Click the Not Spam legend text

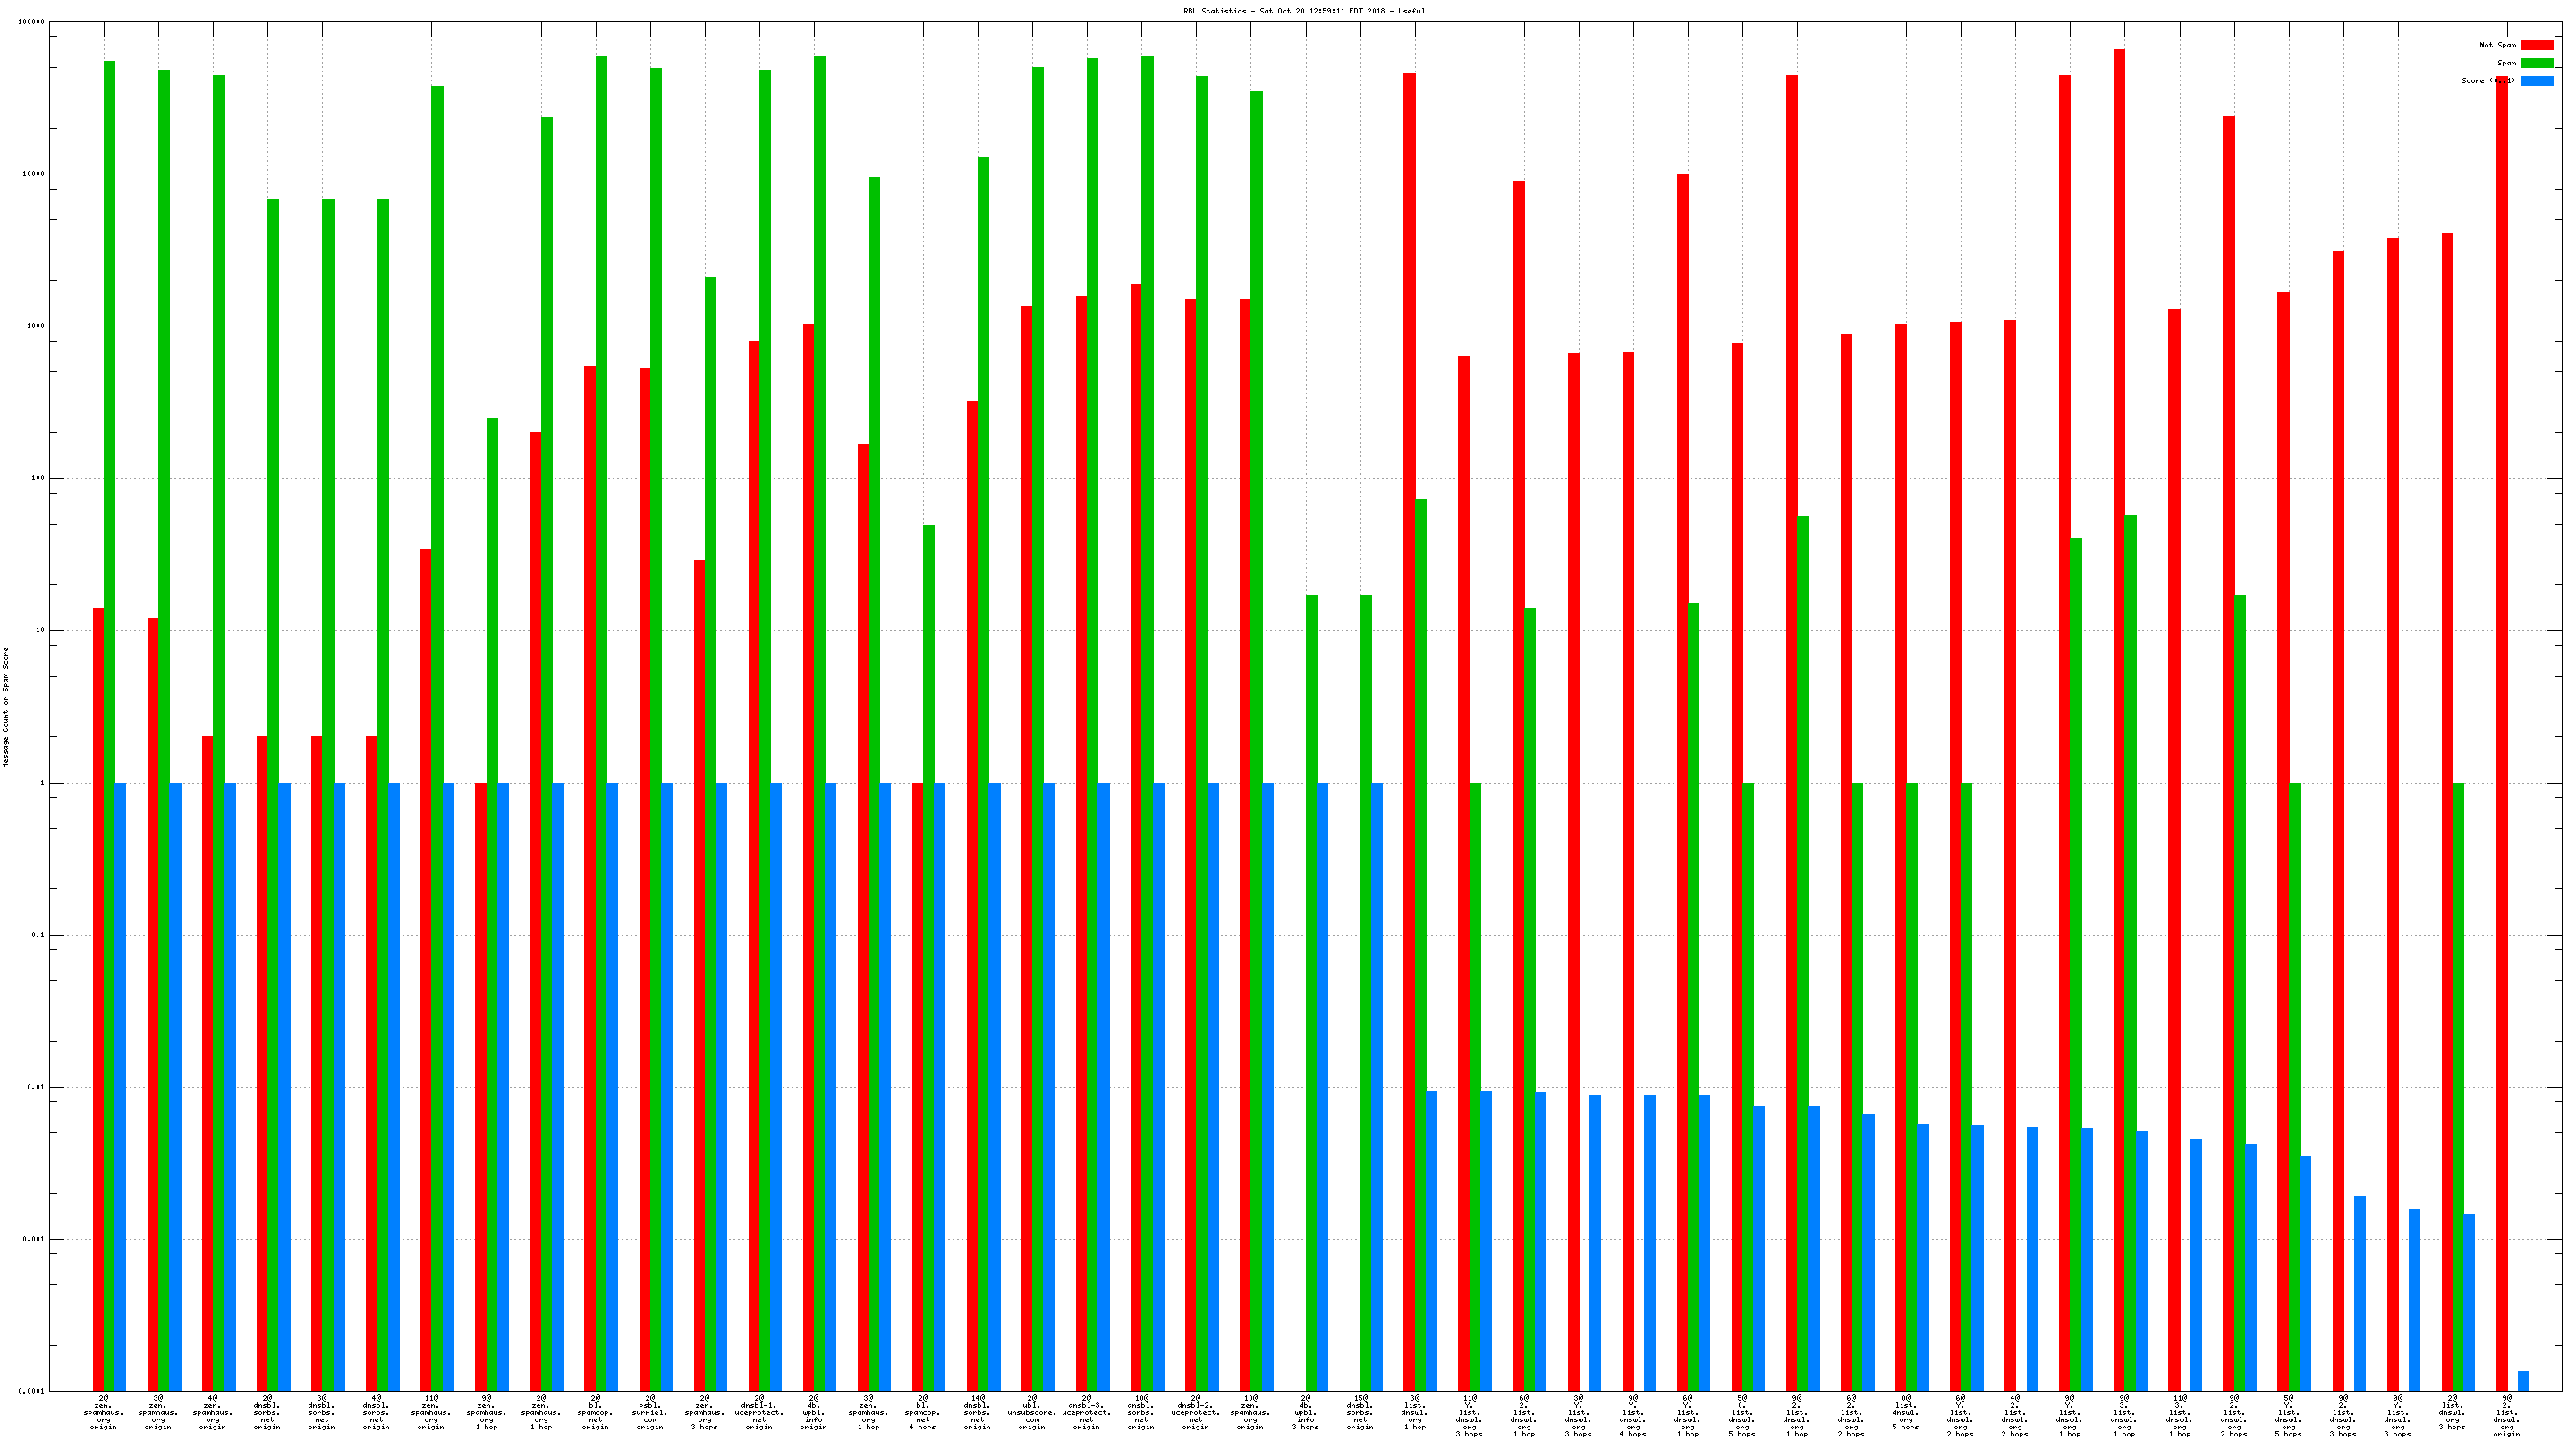(x=2497, y=45)
